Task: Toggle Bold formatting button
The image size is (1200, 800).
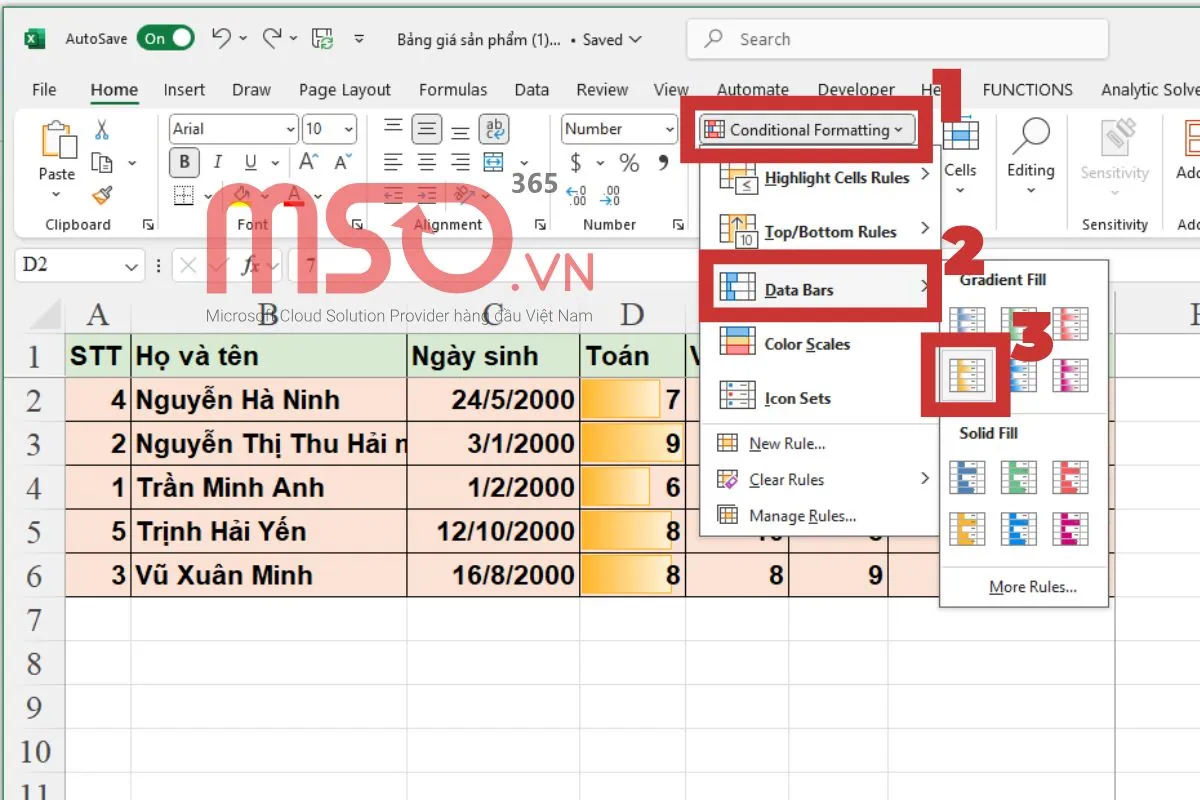Action: pyautogui.click(x=184, y=162)
